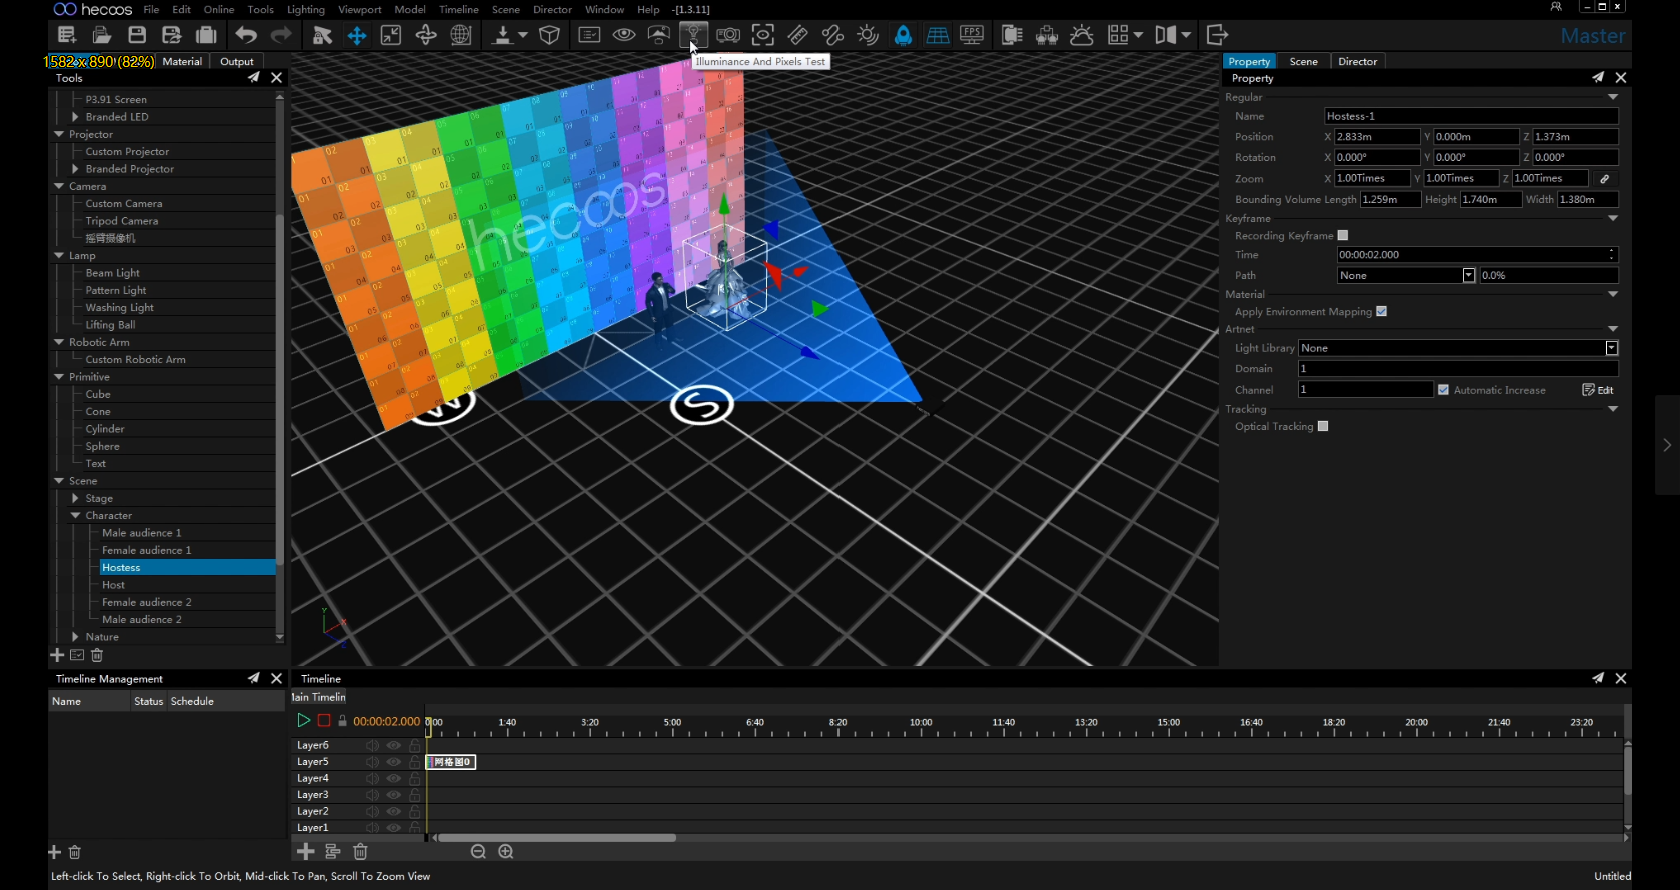Switch to the Output tab

coord(237,62)
